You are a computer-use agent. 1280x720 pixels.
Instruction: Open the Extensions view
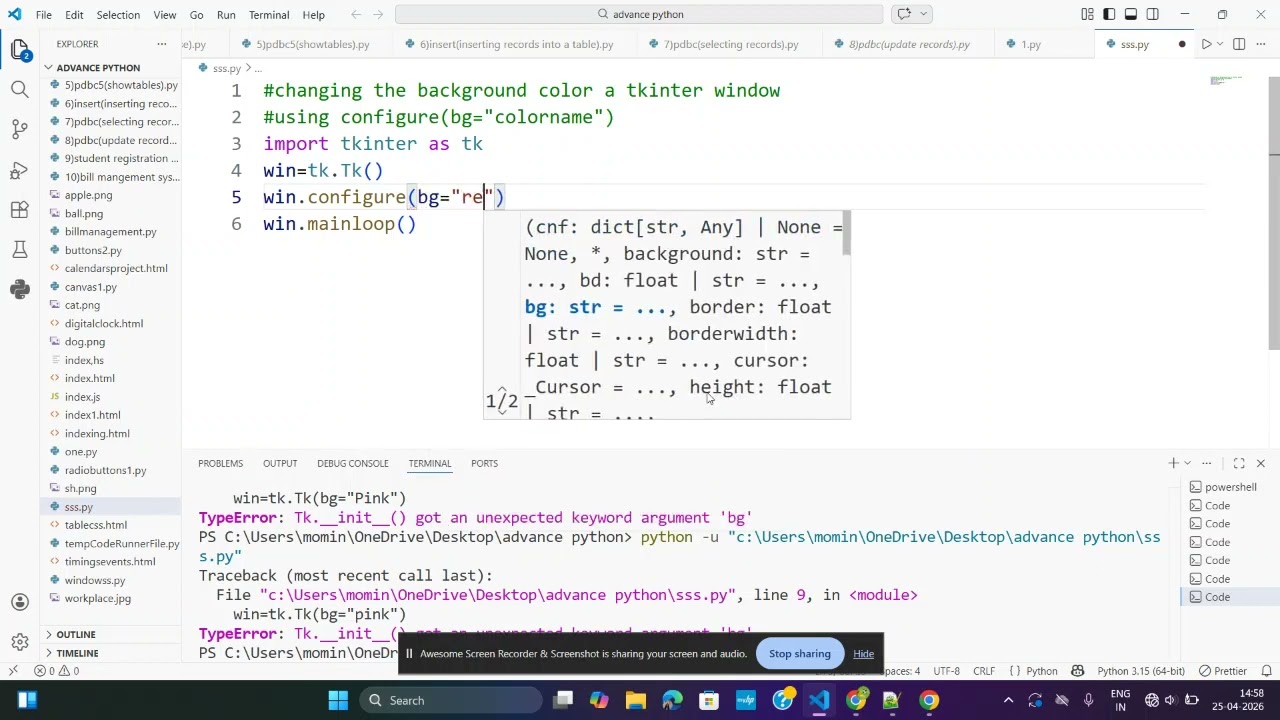pyautogui.click(x=20, y=210)
